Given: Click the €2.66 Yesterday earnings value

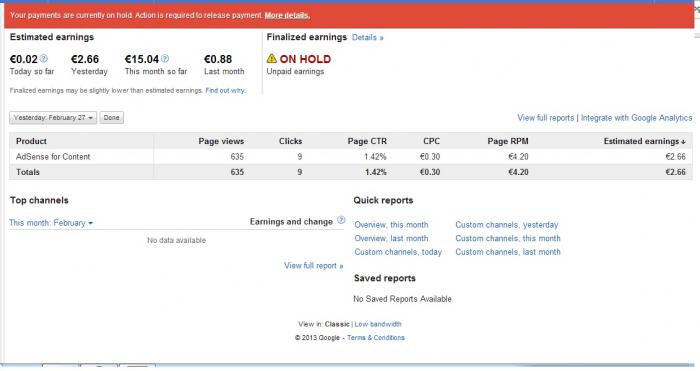Looking at the screenshot, I should tap(85, 59).
